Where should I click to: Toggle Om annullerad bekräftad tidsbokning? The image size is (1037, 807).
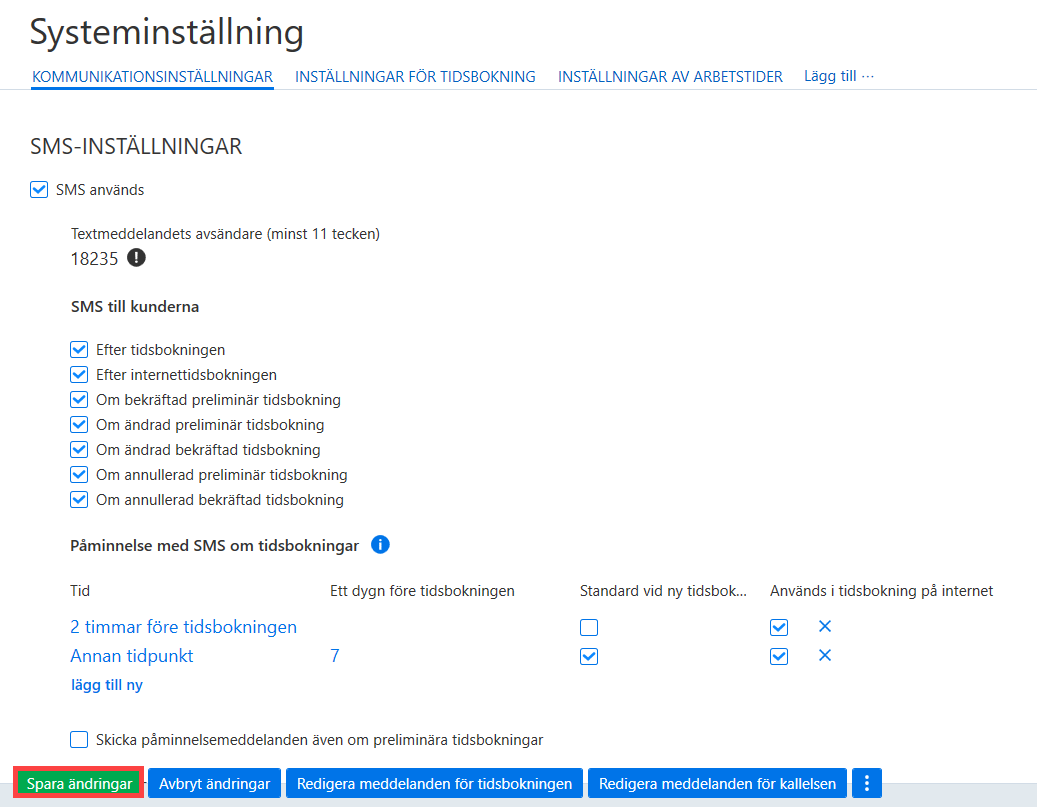[x=79, y=499]
